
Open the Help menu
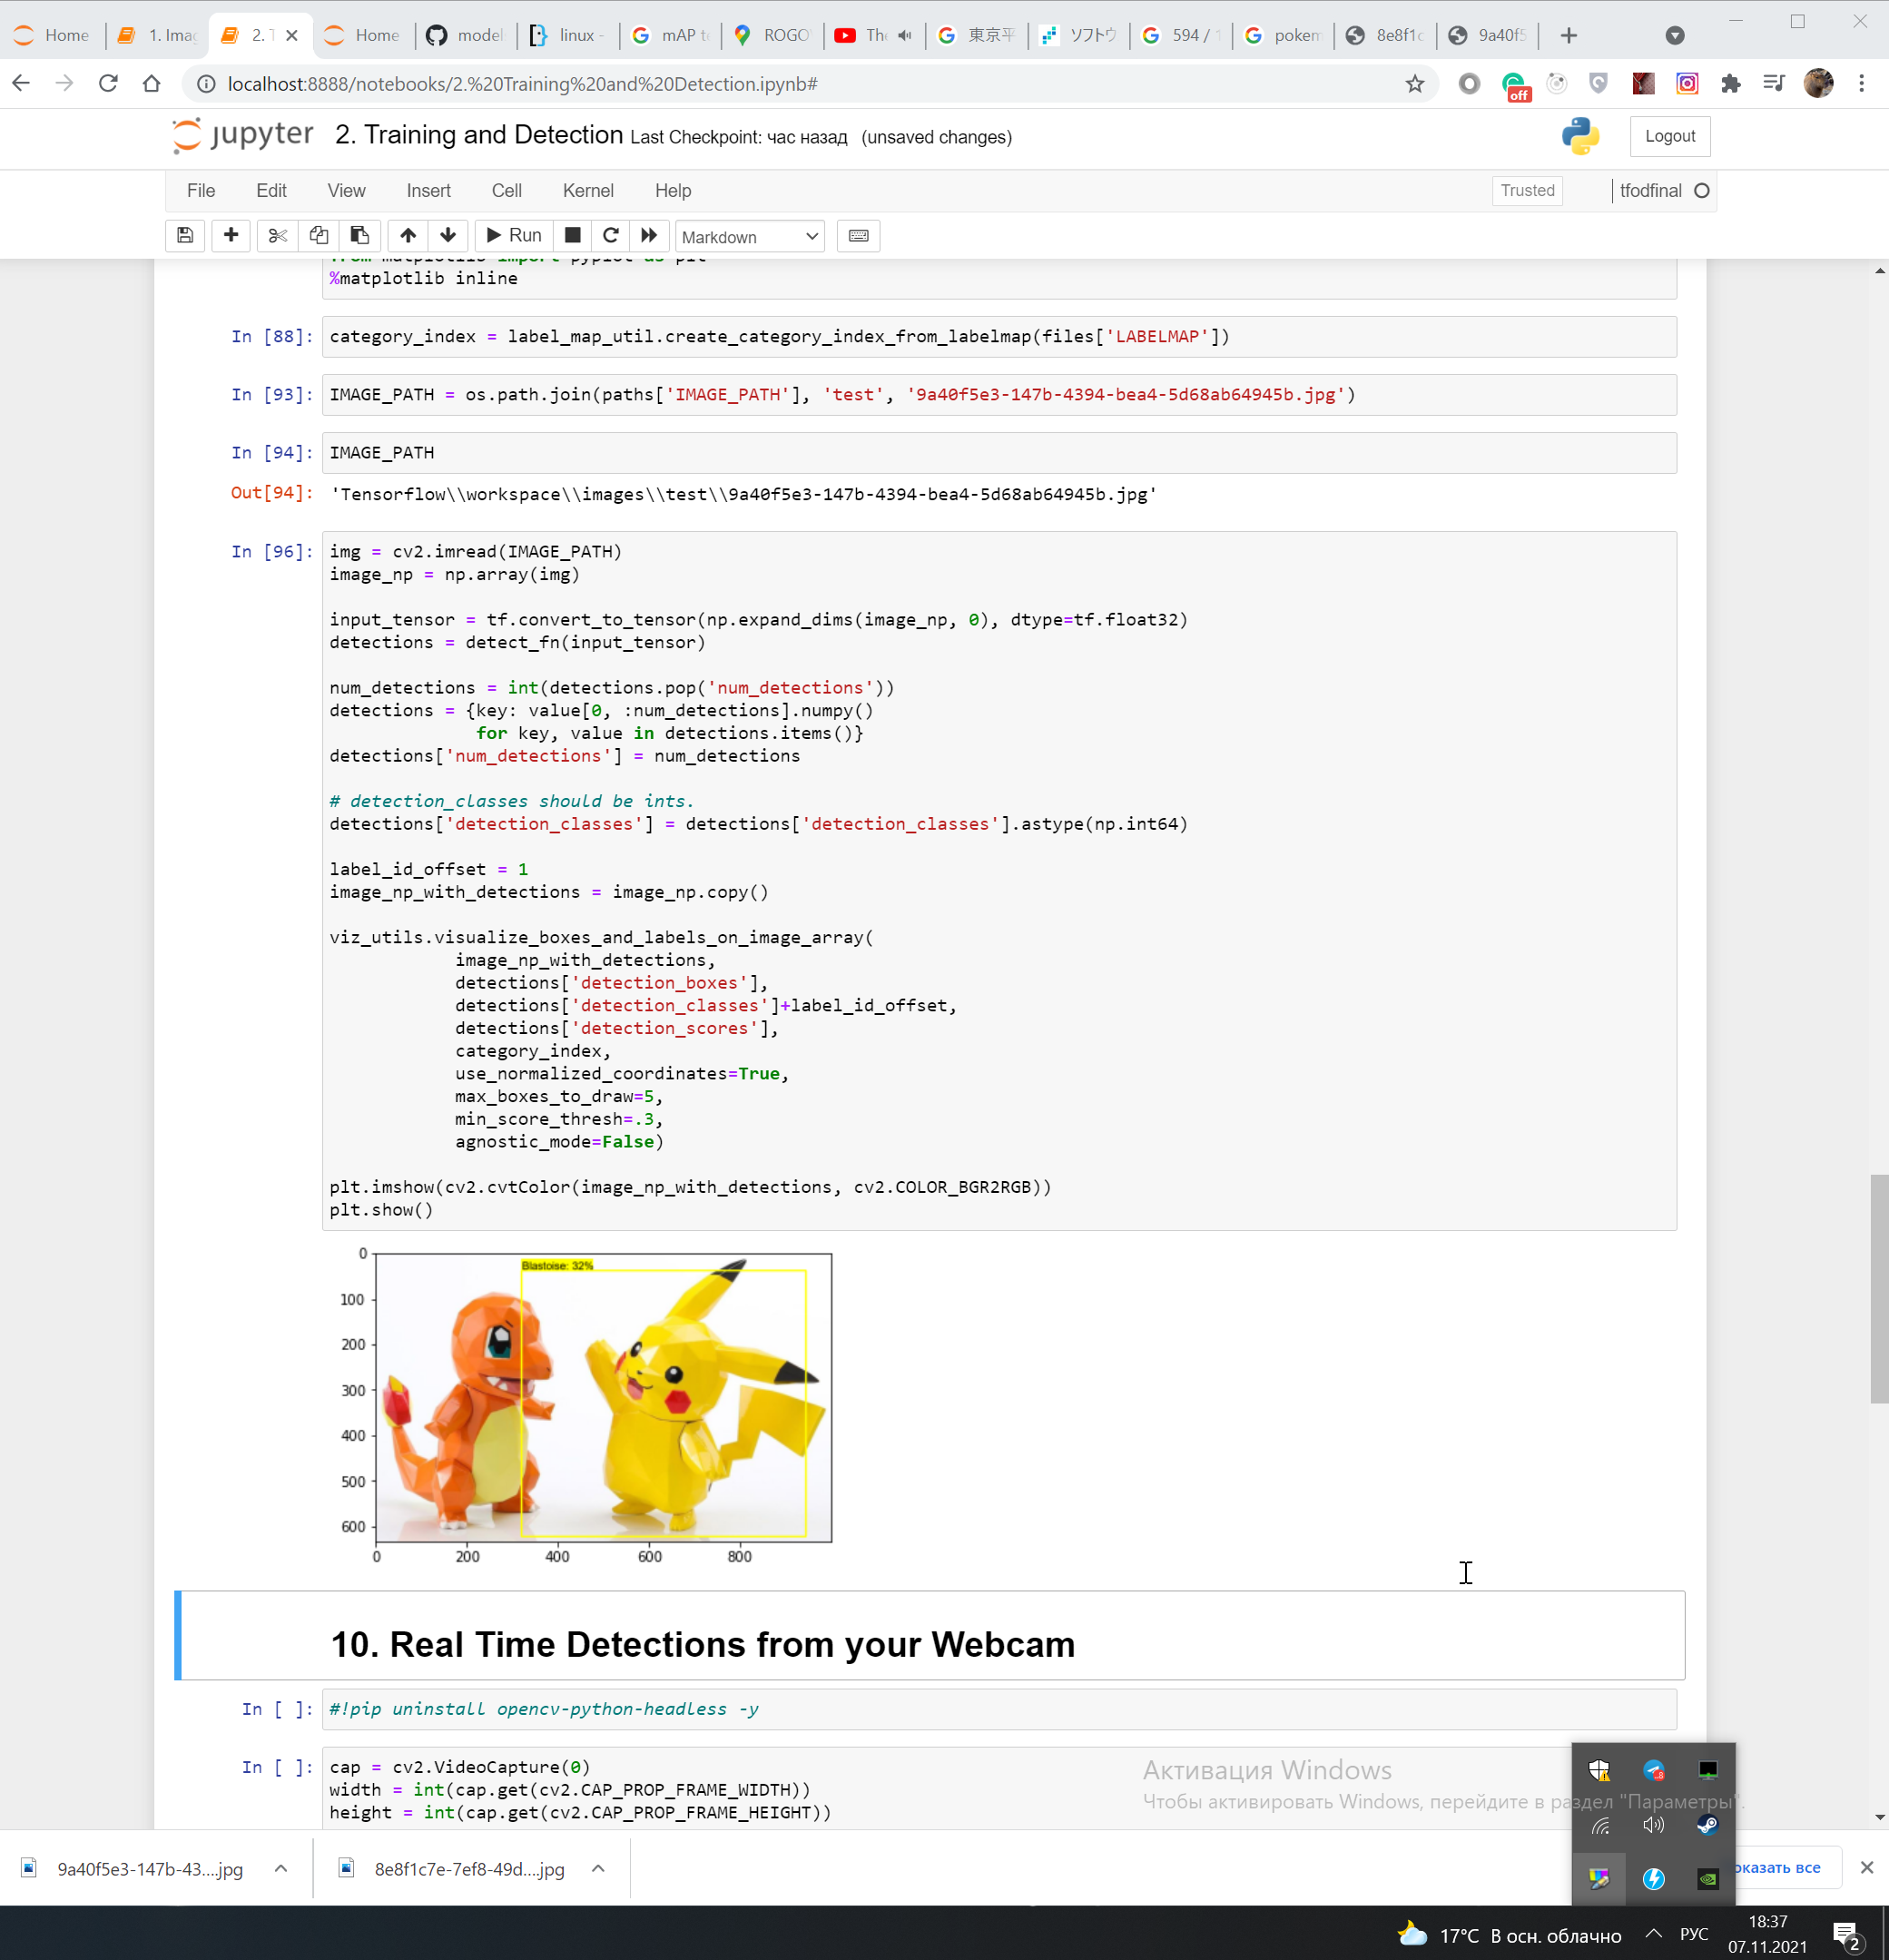coord(673,191)
